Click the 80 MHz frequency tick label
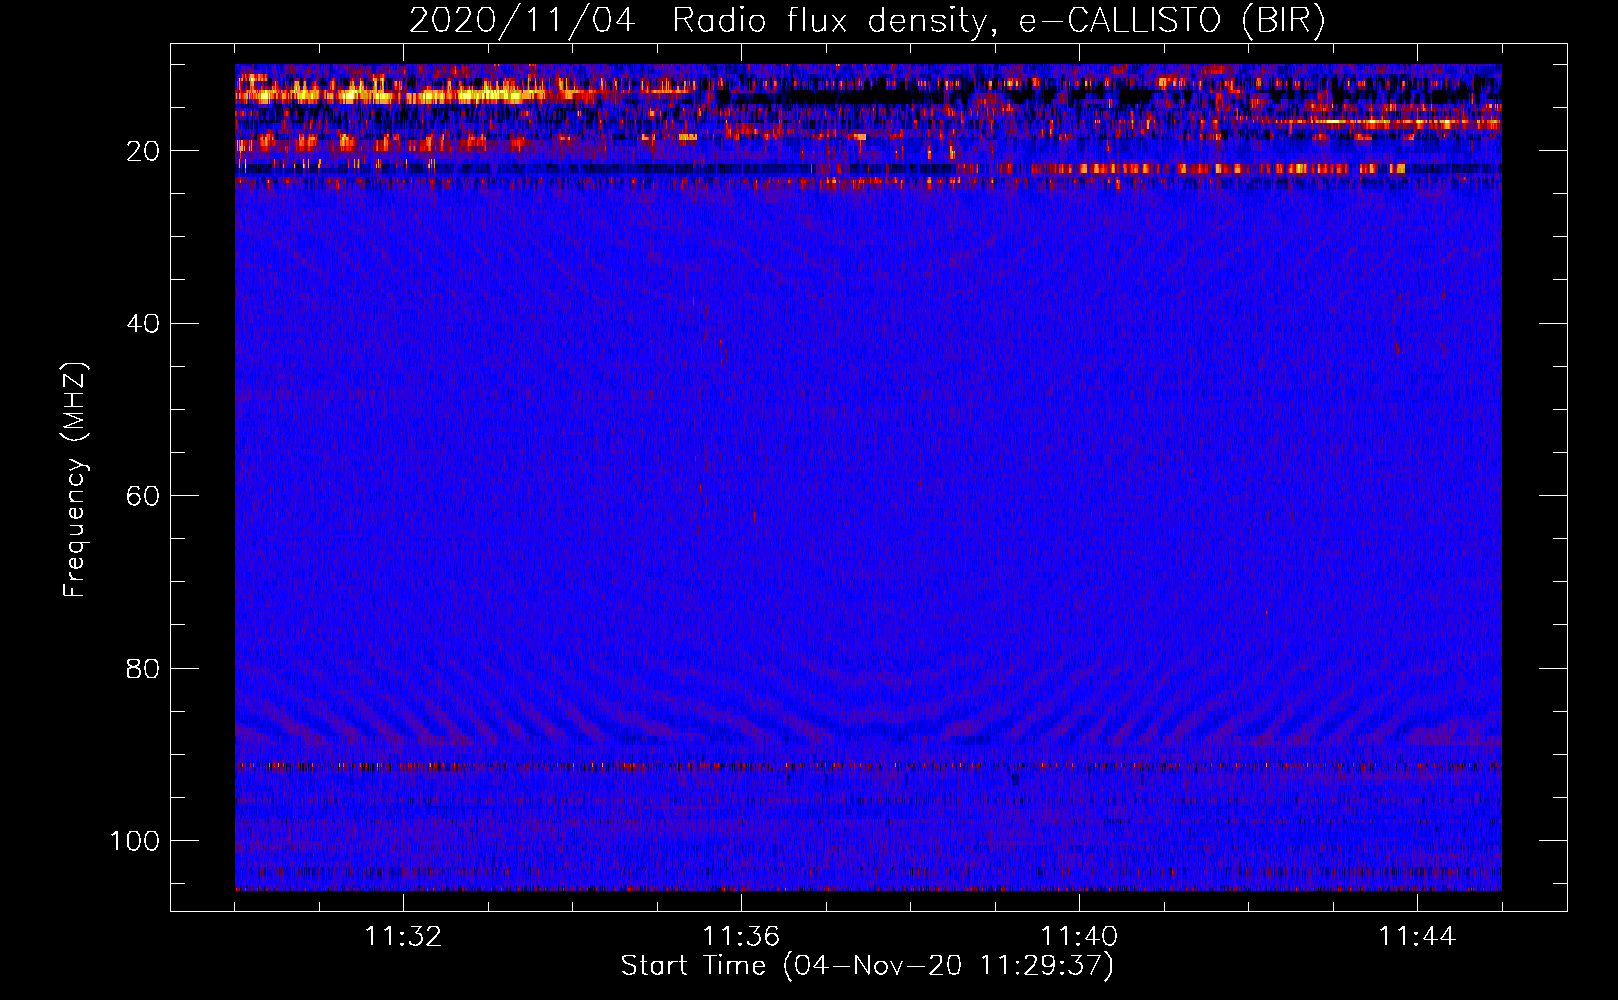The width and height of the screenshot is (1618, 1000). (143, 669)
